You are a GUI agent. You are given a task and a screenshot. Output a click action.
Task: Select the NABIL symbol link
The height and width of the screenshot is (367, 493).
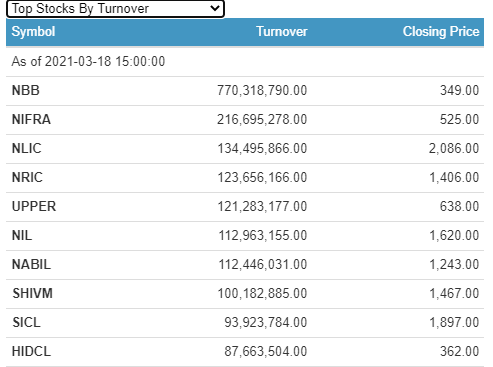pos(31,264)
